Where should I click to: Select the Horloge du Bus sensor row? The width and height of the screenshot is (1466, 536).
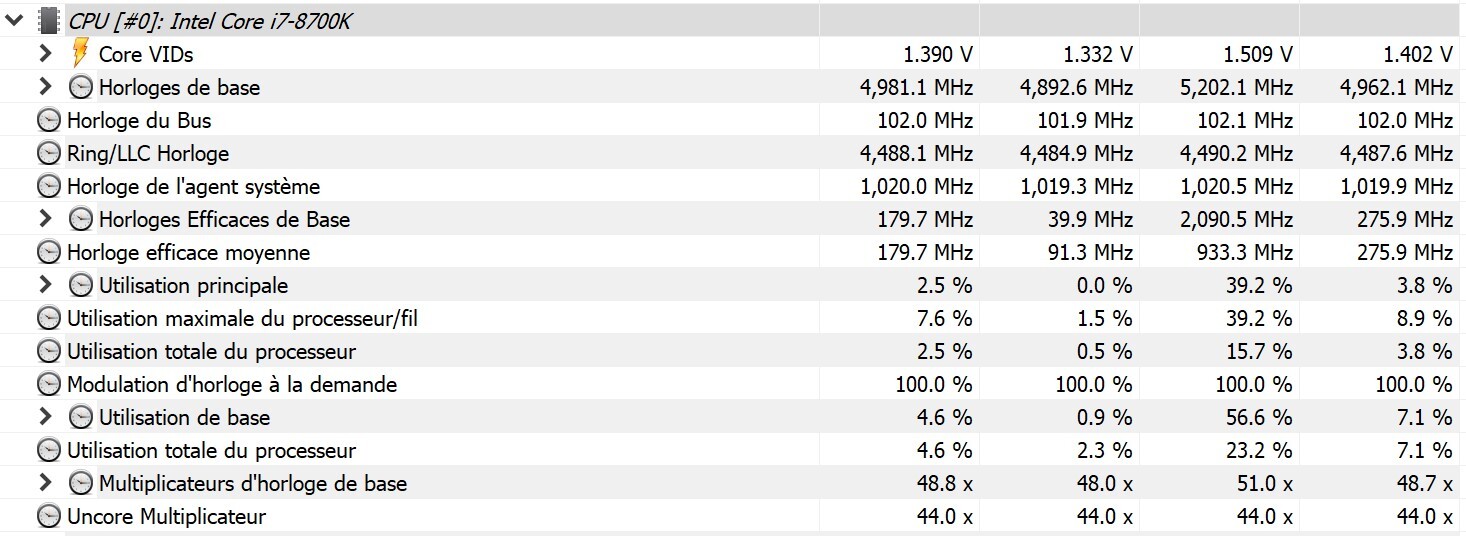[x=139, y=120]
